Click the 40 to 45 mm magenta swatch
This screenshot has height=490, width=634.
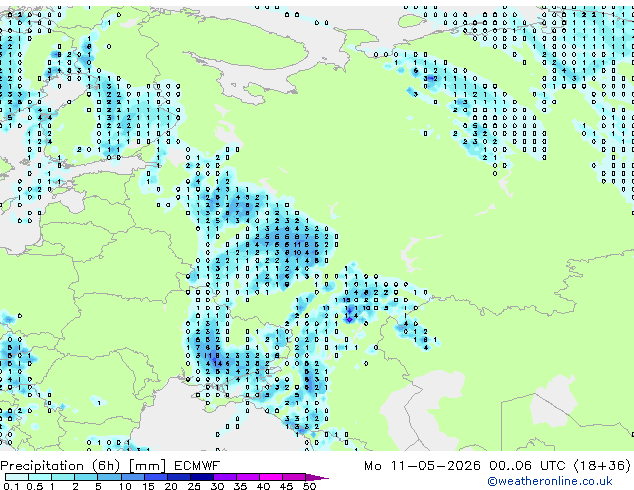coord(271,477)
